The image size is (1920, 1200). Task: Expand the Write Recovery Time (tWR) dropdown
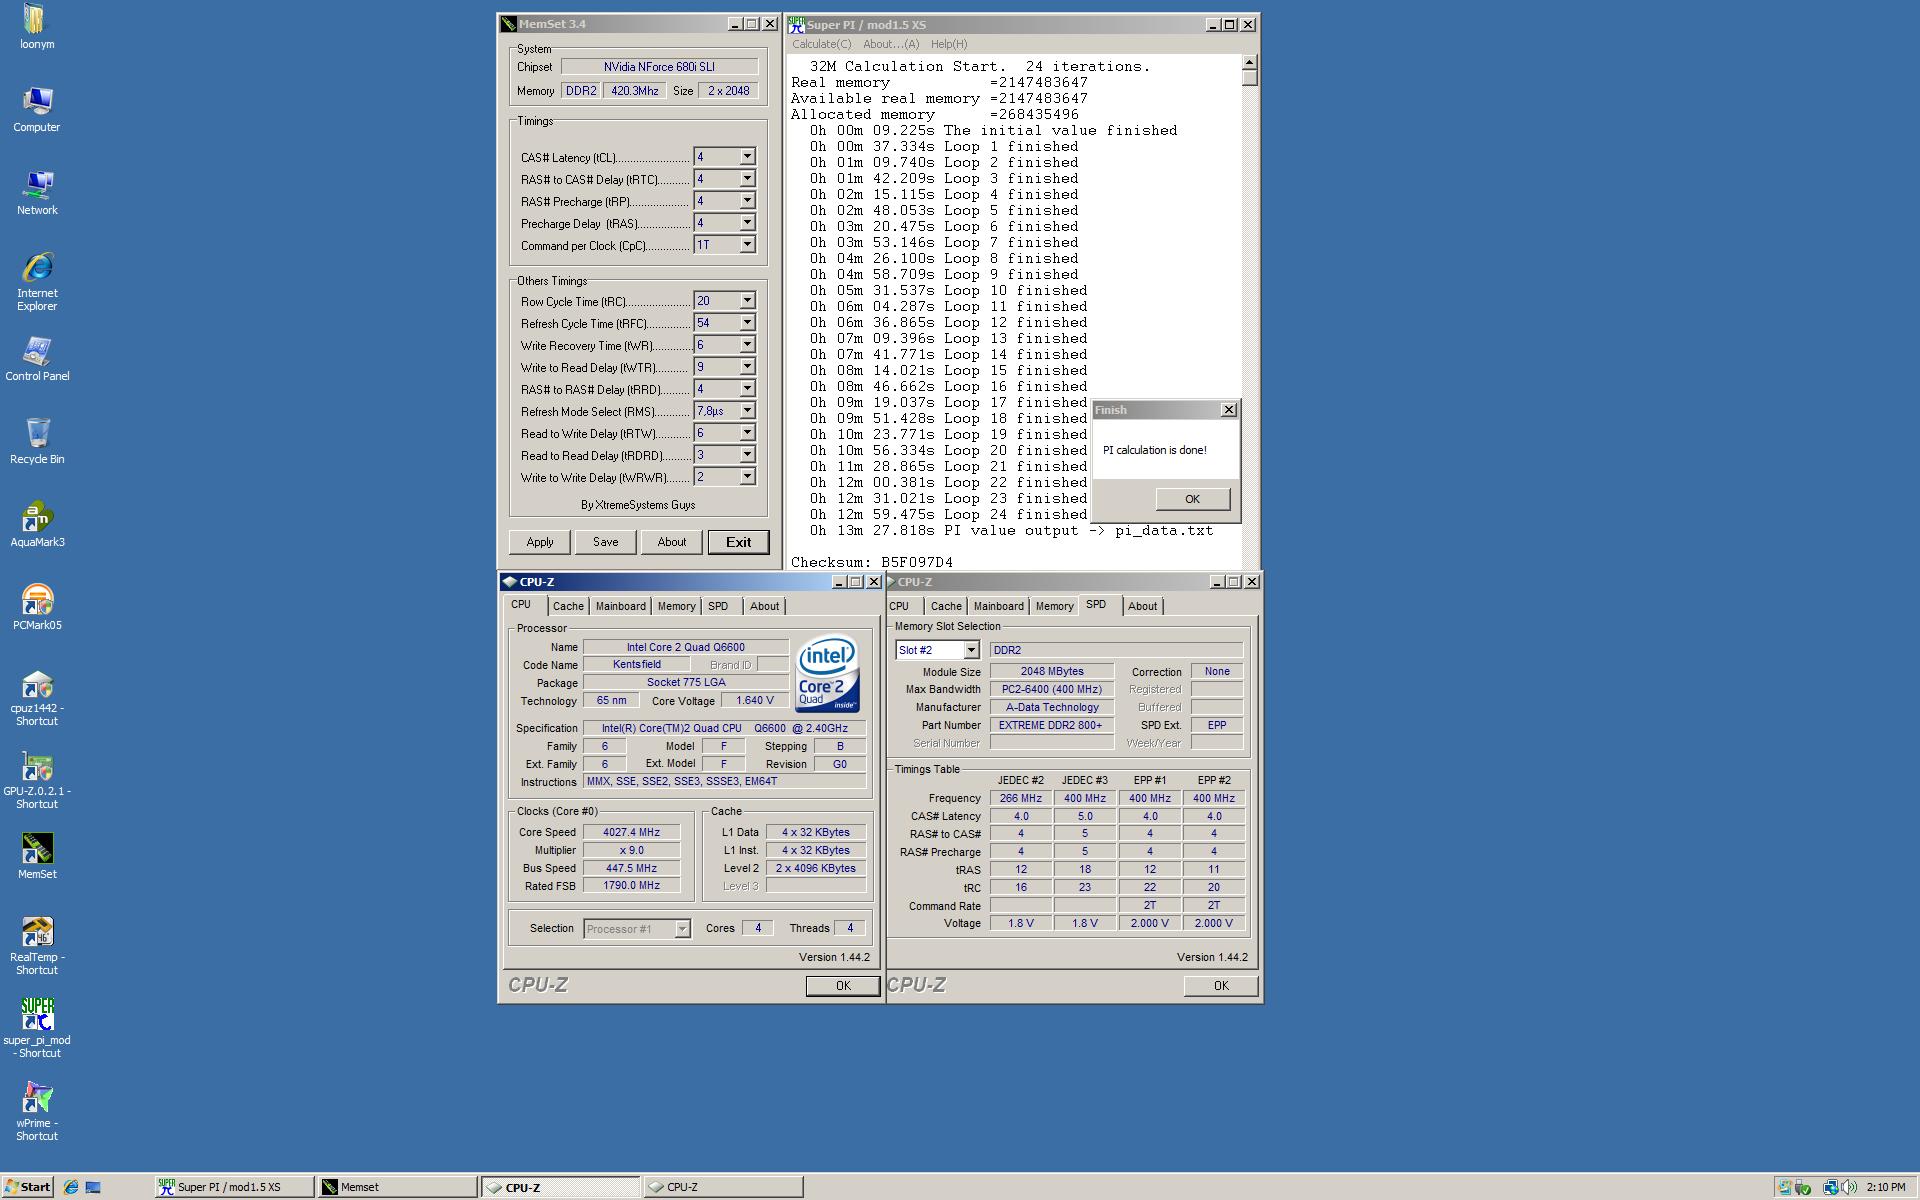pos(747,345)
